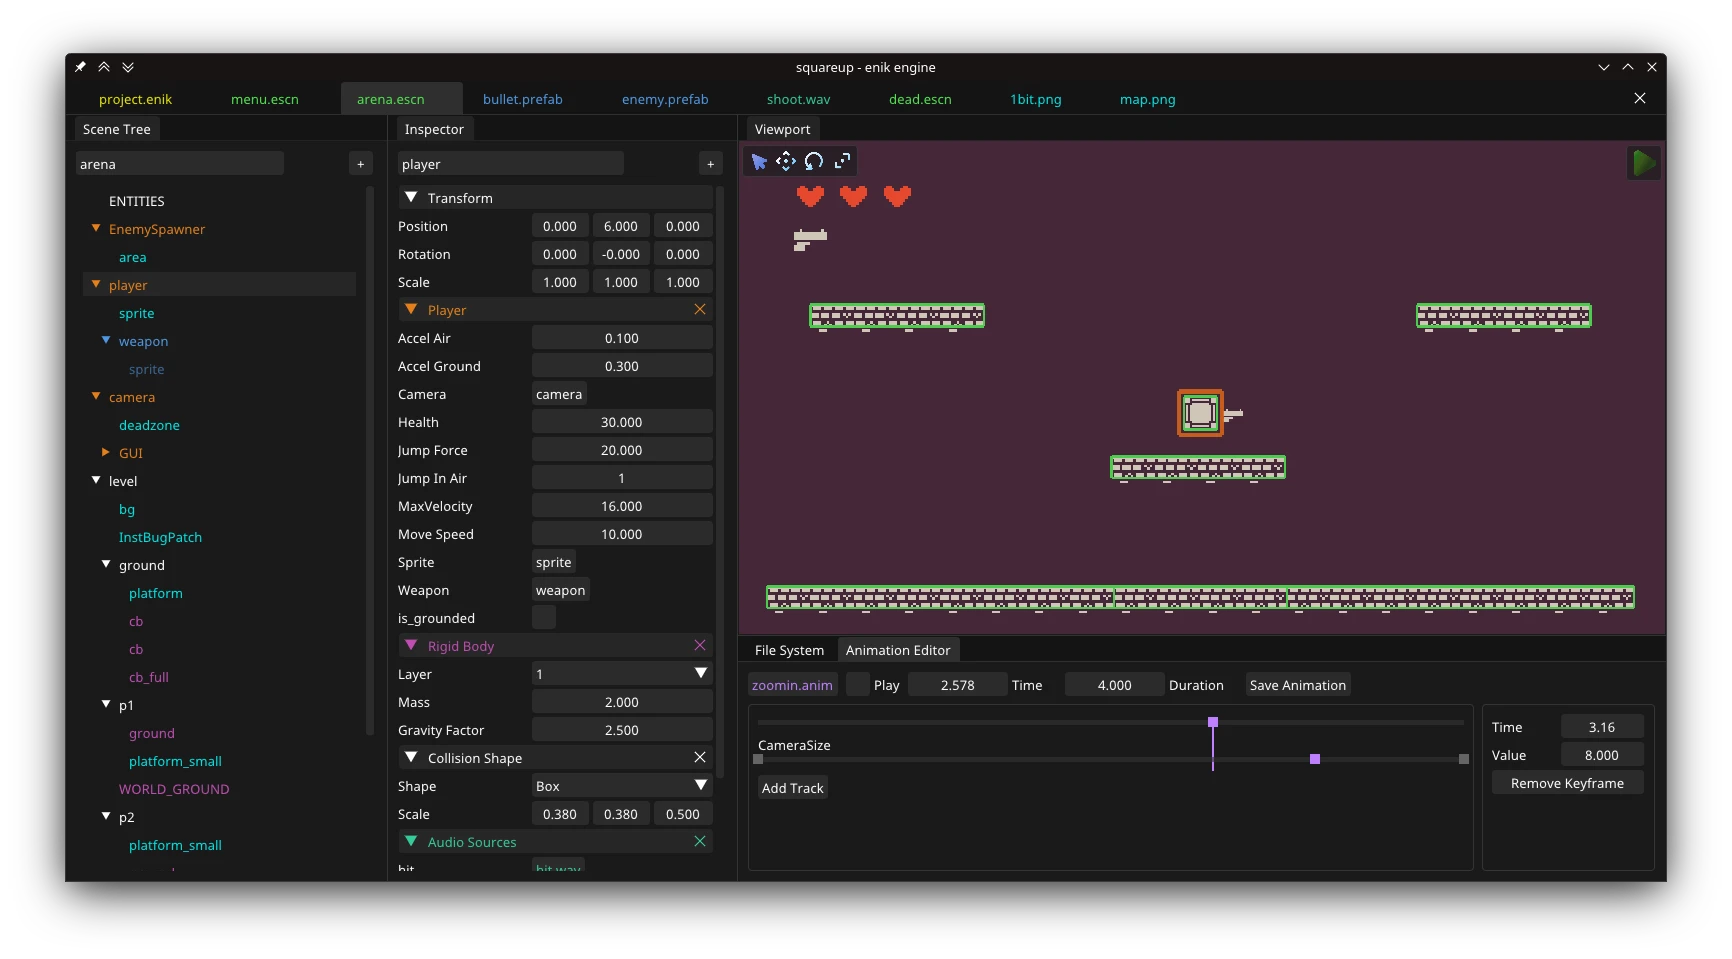Remove the Audio Sources component
Image resolution: width=1732 pixels, height=959 pixels.
point(700,842)
